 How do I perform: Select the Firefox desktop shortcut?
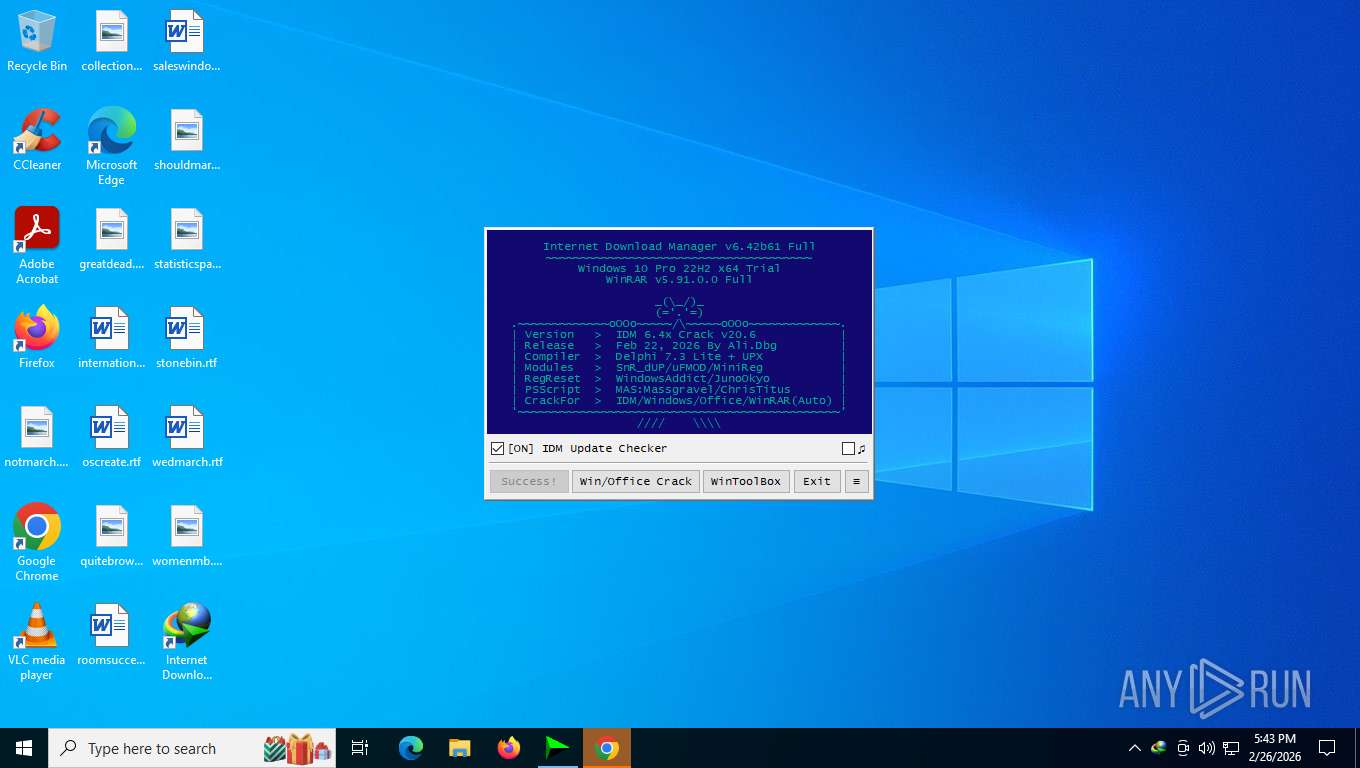(x=37, y=338)
